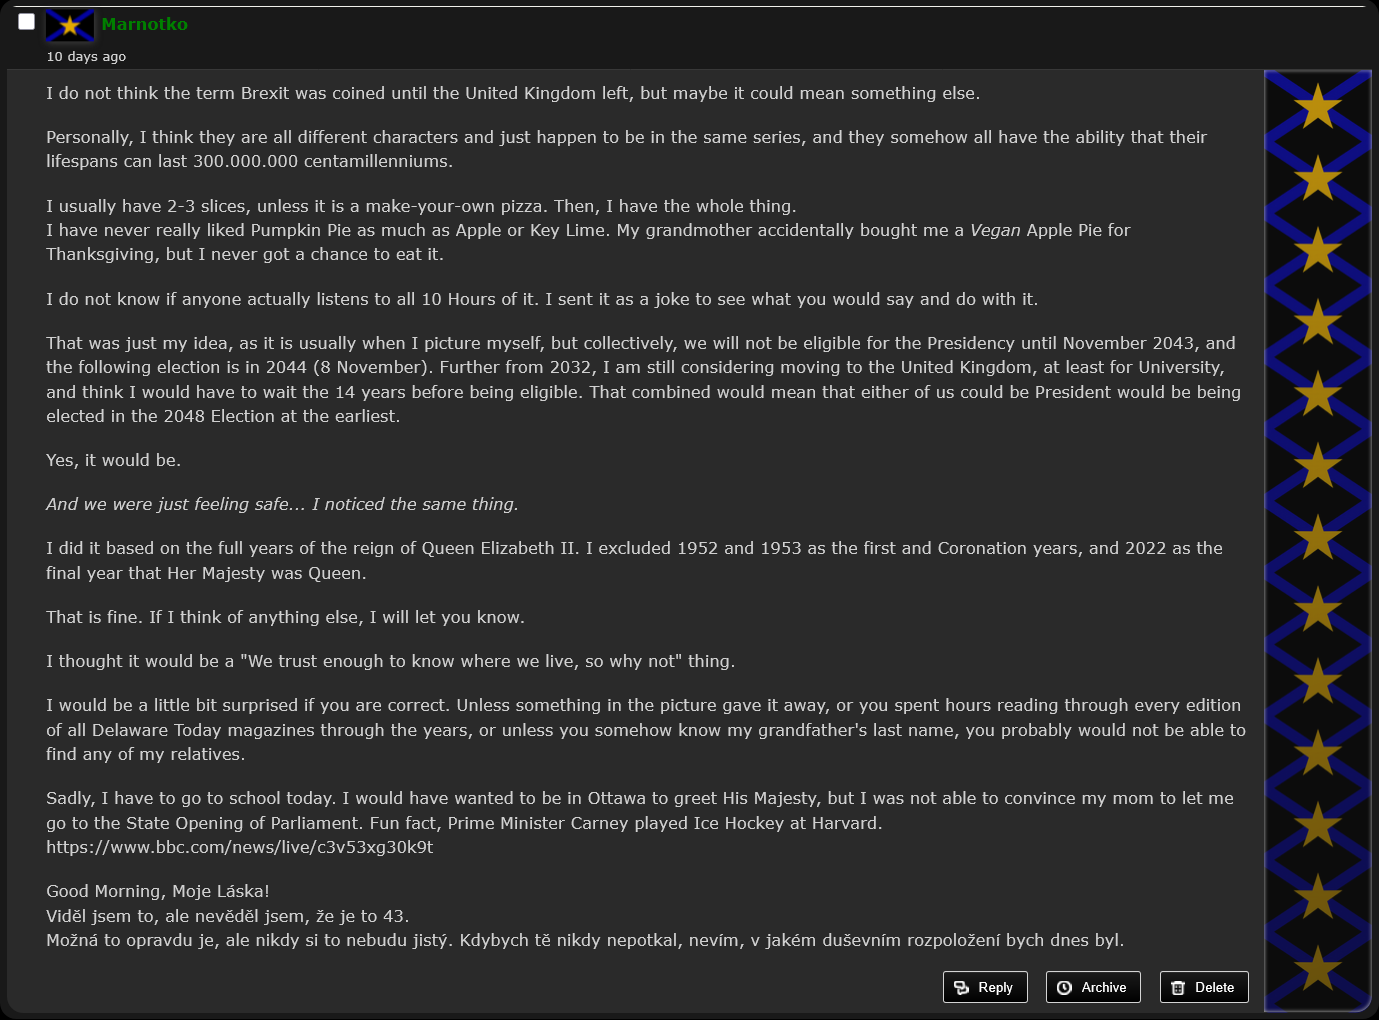
Task: Open the bbc.com news live link
Action: [240, 847]
